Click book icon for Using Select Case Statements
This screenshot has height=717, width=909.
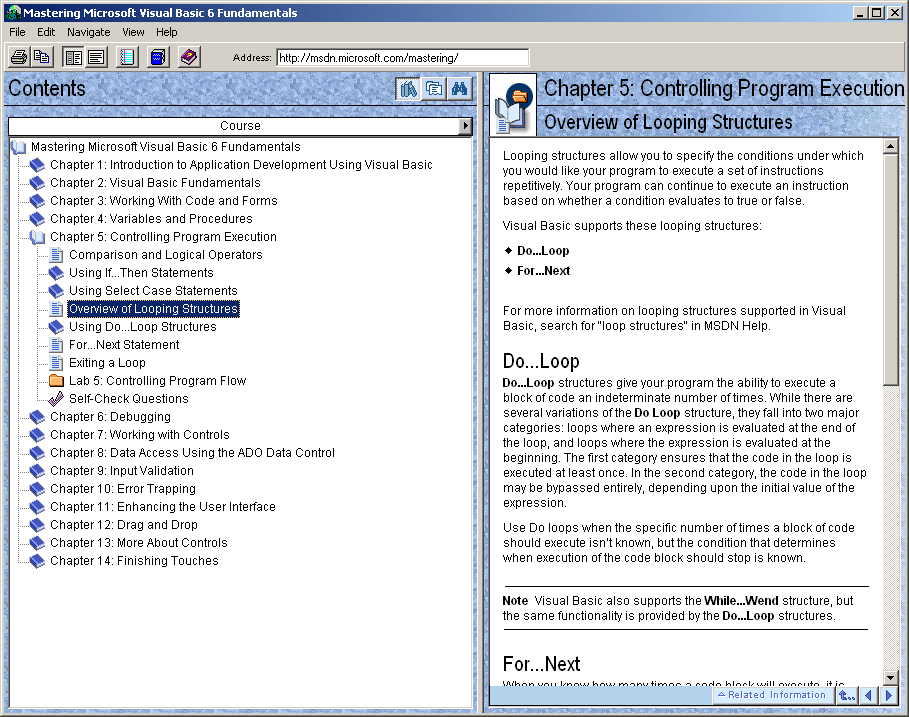tap(56, 290)
